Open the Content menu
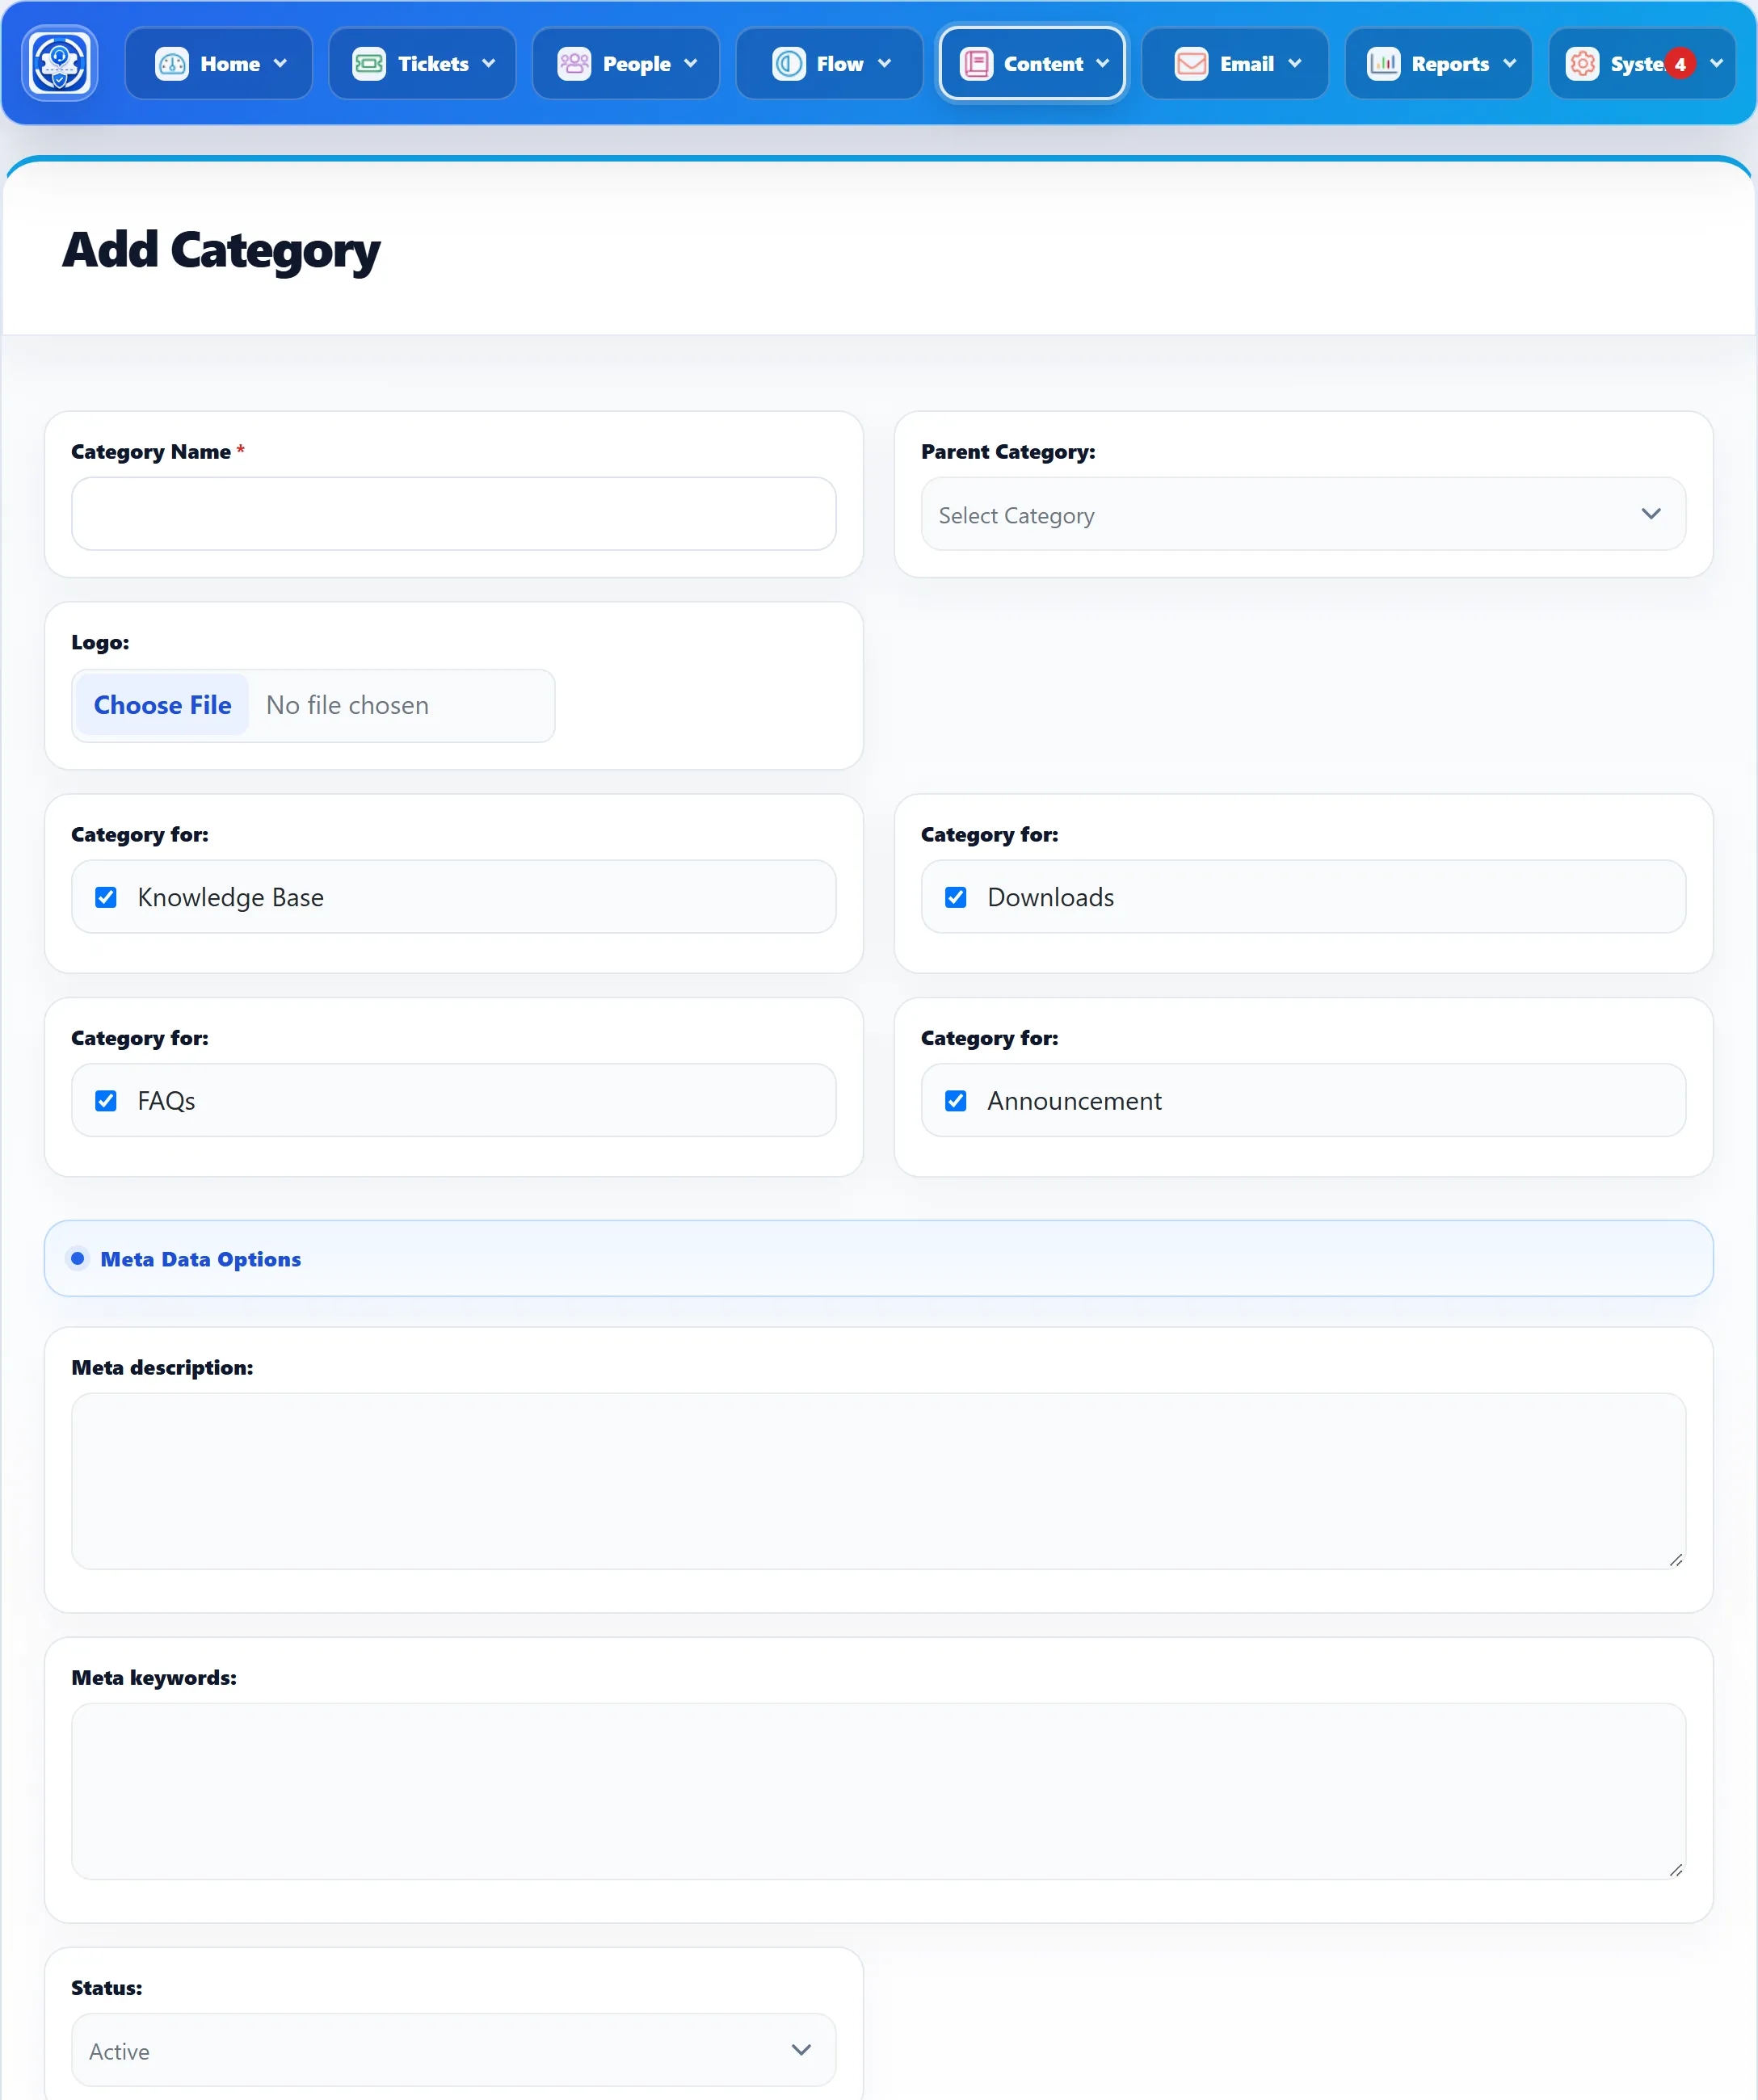 pos(1032,64)
